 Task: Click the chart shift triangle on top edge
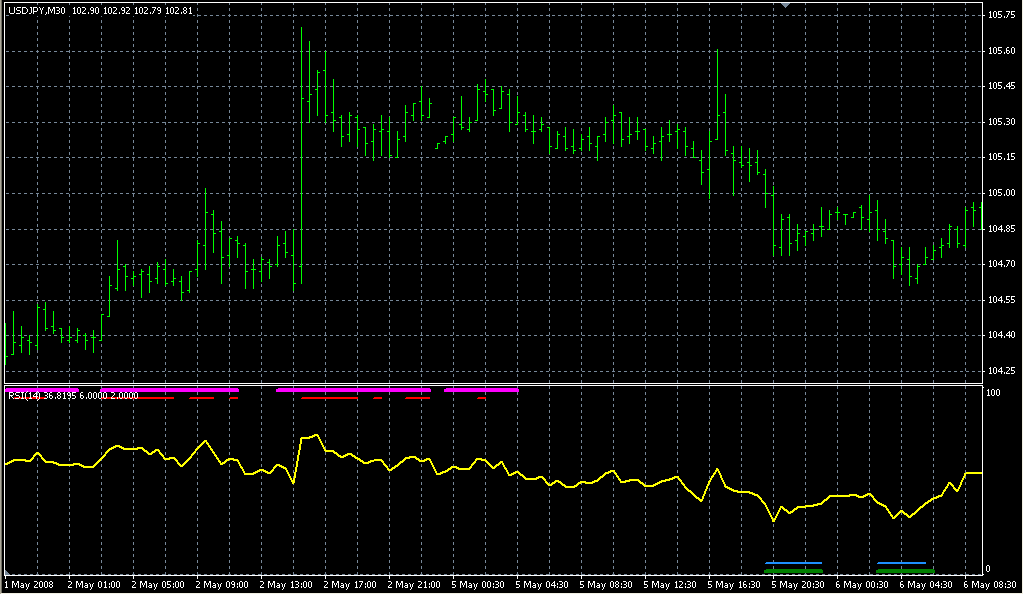coord(787,6)
